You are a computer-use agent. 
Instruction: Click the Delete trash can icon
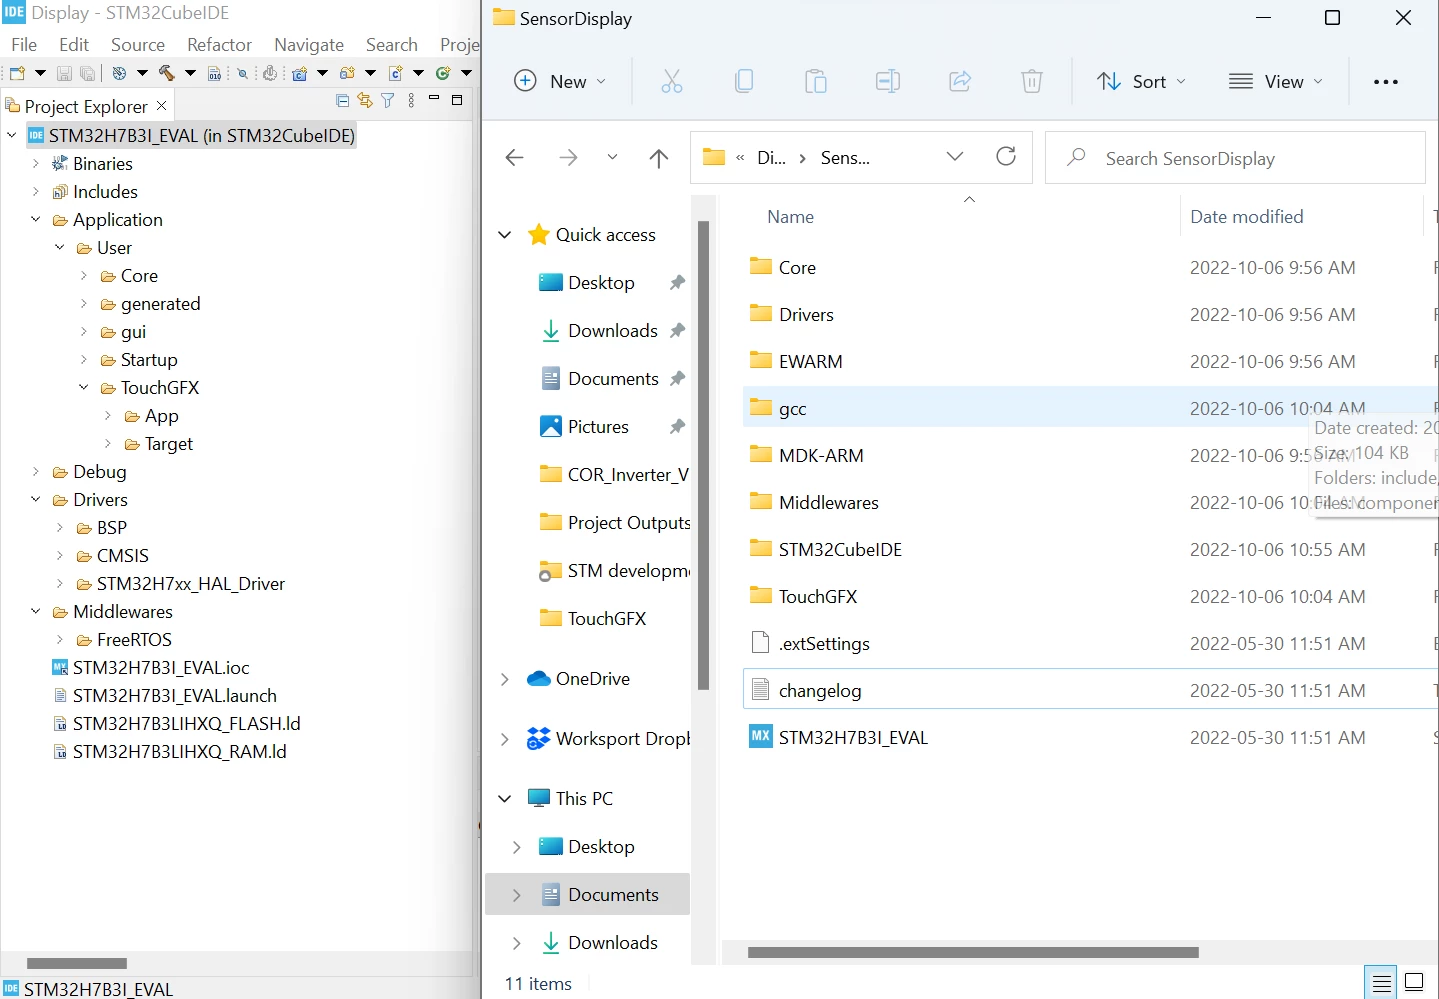[x=1032, y=82]
